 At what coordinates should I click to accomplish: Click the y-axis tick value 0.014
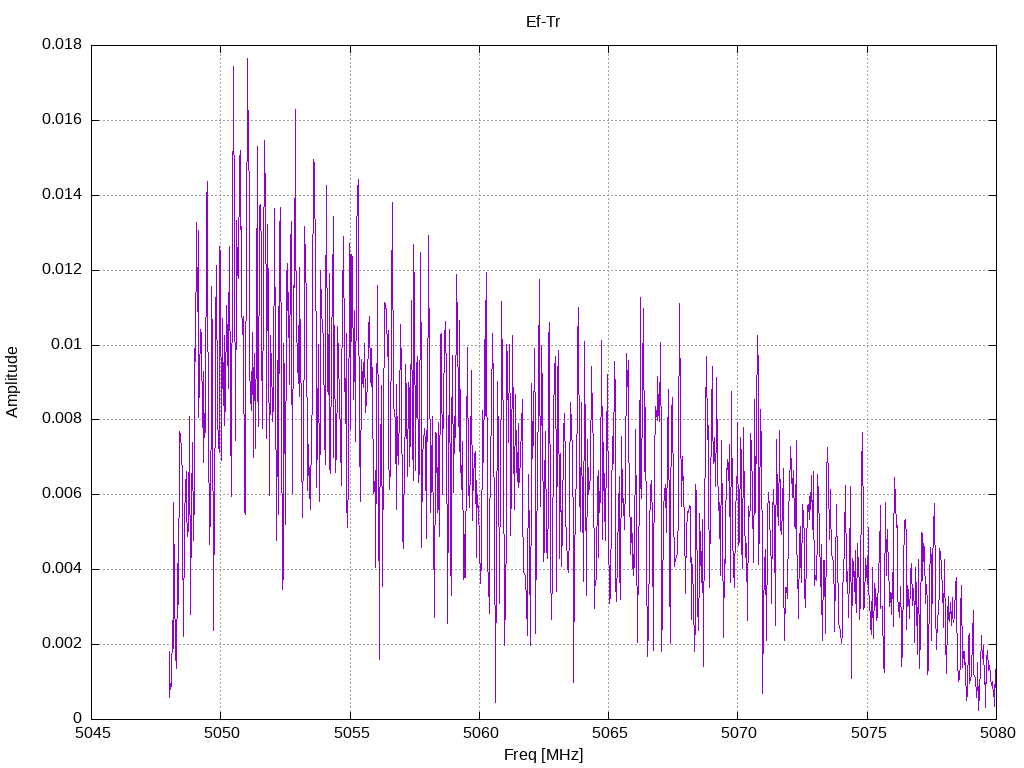tap(62, 195)
